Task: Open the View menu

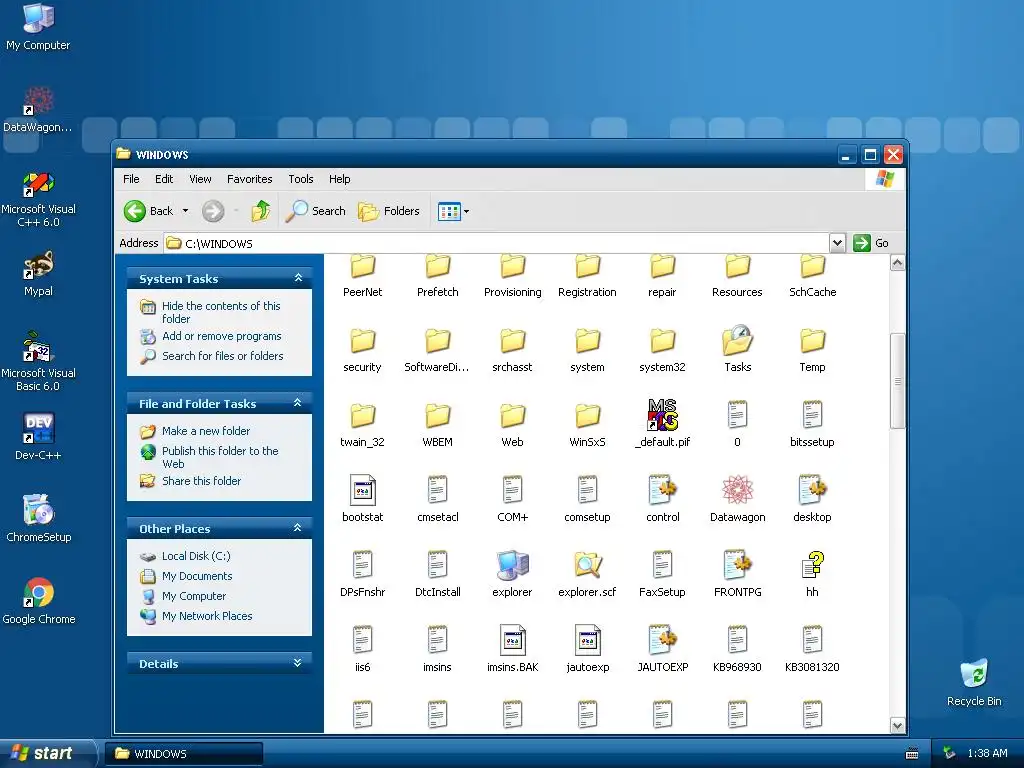Action: coord(200,179)
